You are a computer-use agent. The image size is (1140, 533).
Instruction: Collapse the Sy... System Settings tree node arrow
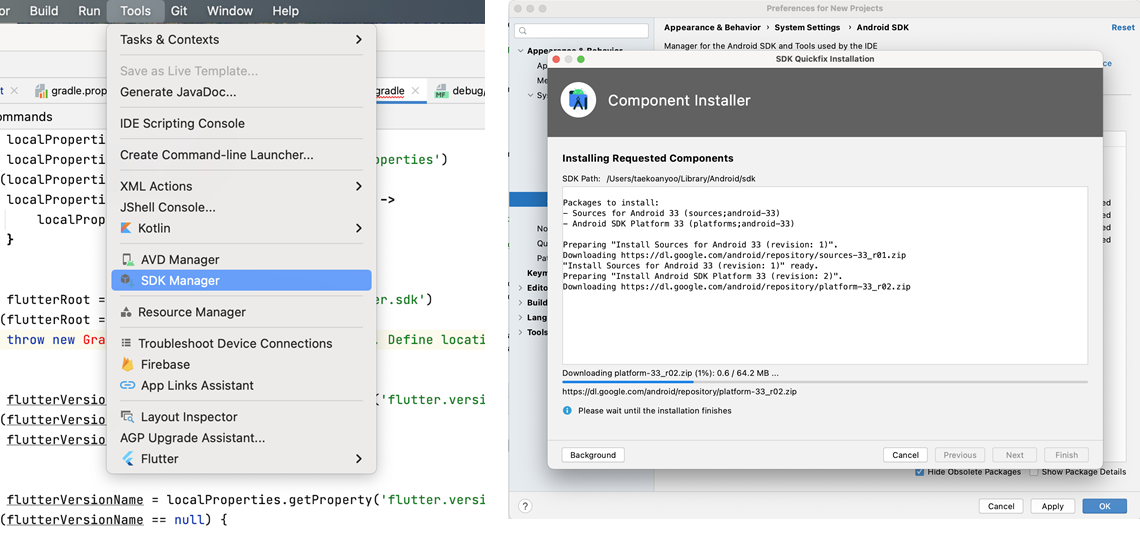coord(531,95)
